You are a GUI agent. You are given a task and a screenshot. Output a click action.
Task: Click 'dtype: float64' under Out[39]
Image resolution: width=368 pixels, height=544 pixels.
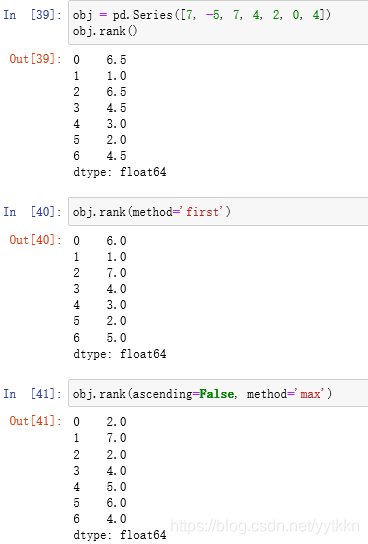click(120, 172)
